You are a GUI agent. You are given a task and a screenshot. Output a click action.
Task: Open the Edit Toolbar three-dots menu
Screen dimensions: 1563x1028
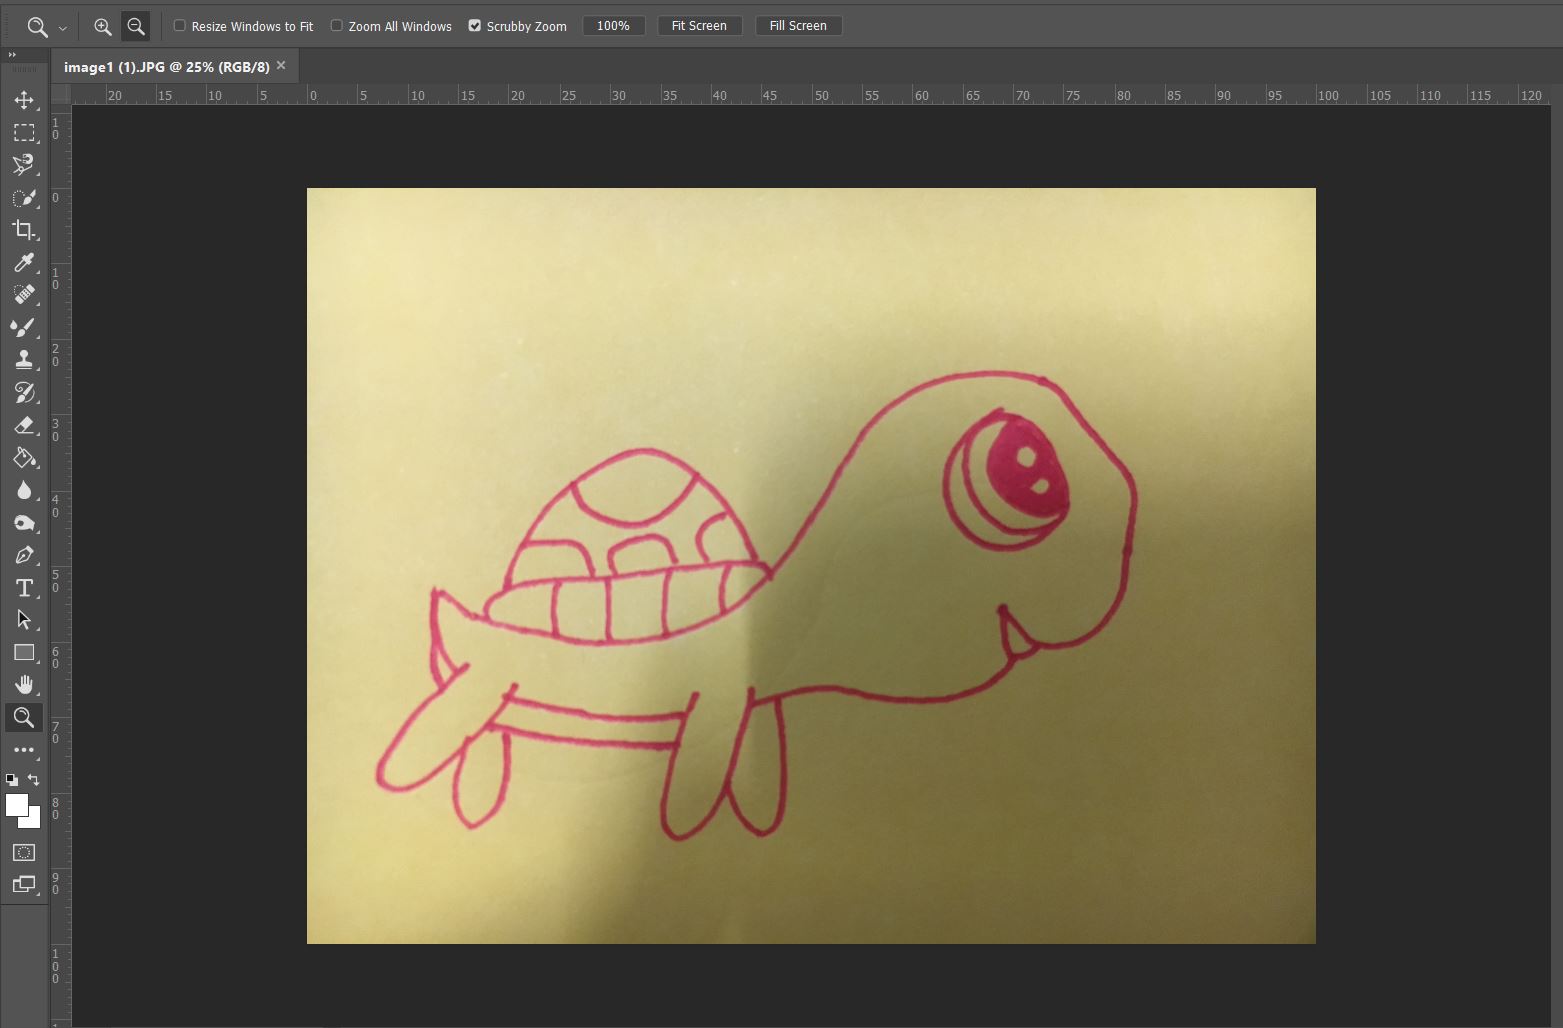pos(24,750)
